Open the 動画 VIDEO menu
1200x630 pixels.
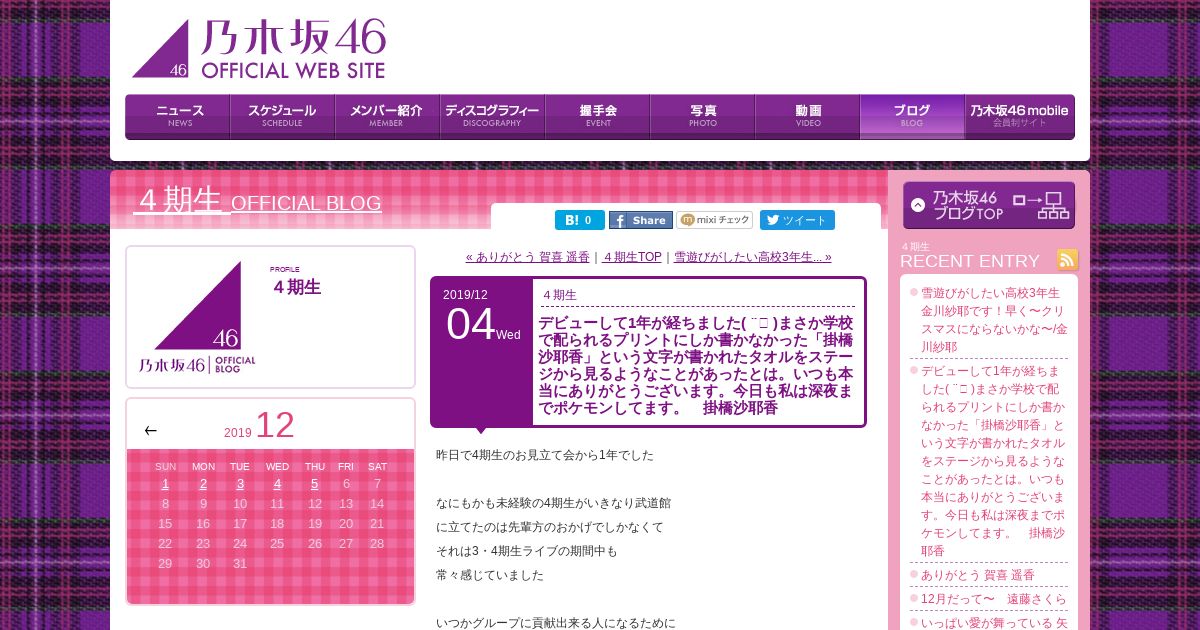pyautogui.click(x=808, y=117)
